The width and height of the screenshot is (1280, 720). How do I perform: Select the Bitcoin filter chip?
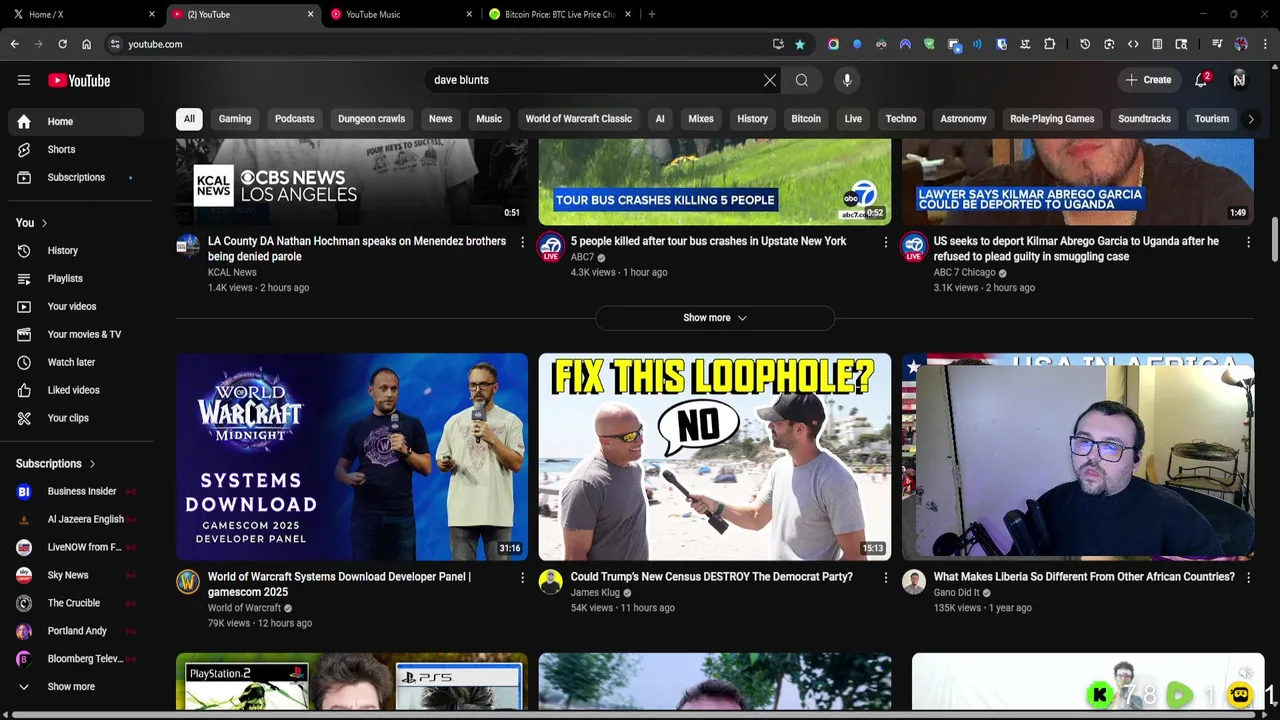coord(806,119)
